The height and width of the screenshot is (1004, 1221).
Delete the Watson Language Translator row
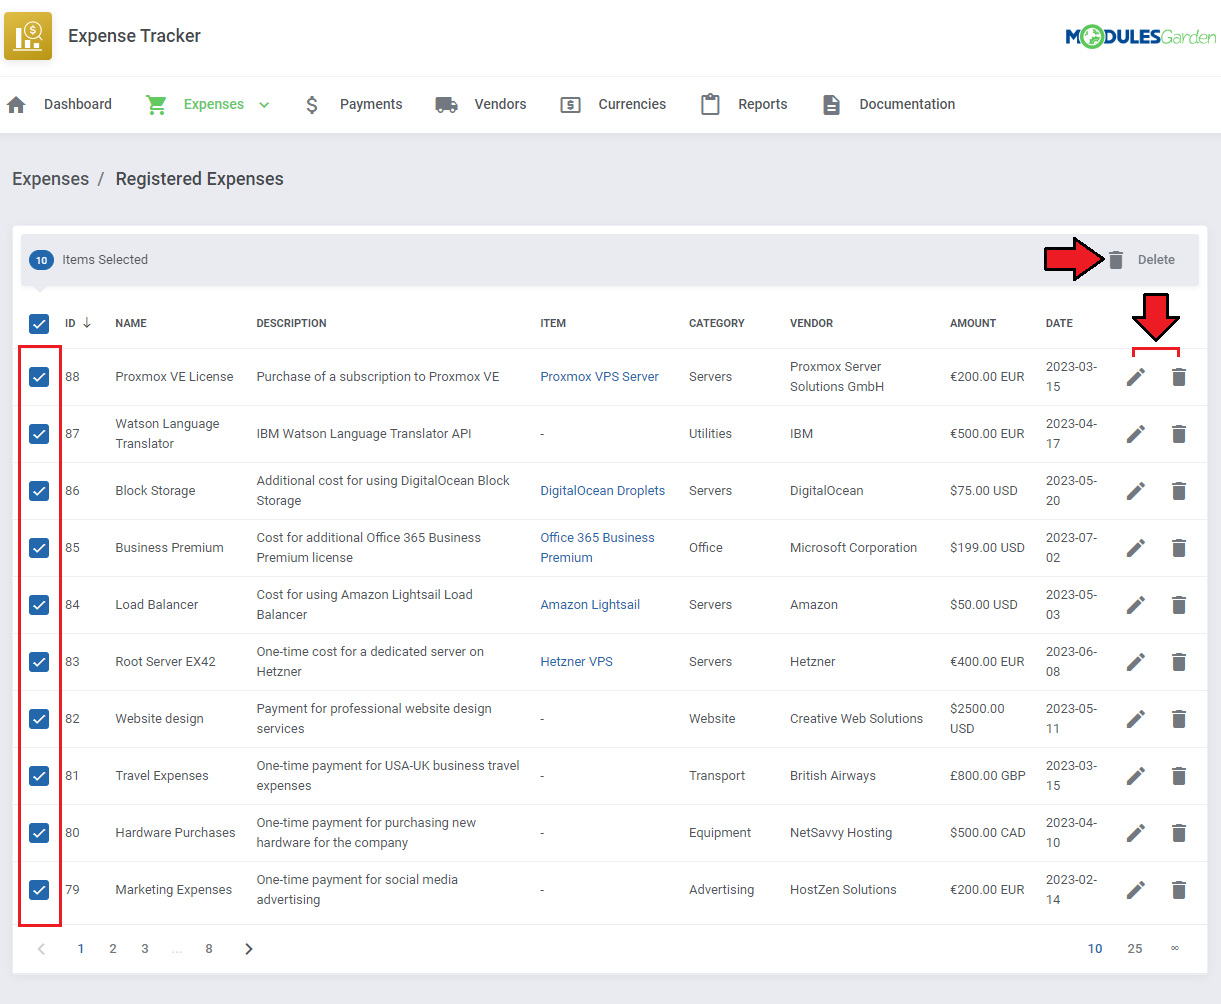click(x=1179, y=434)
